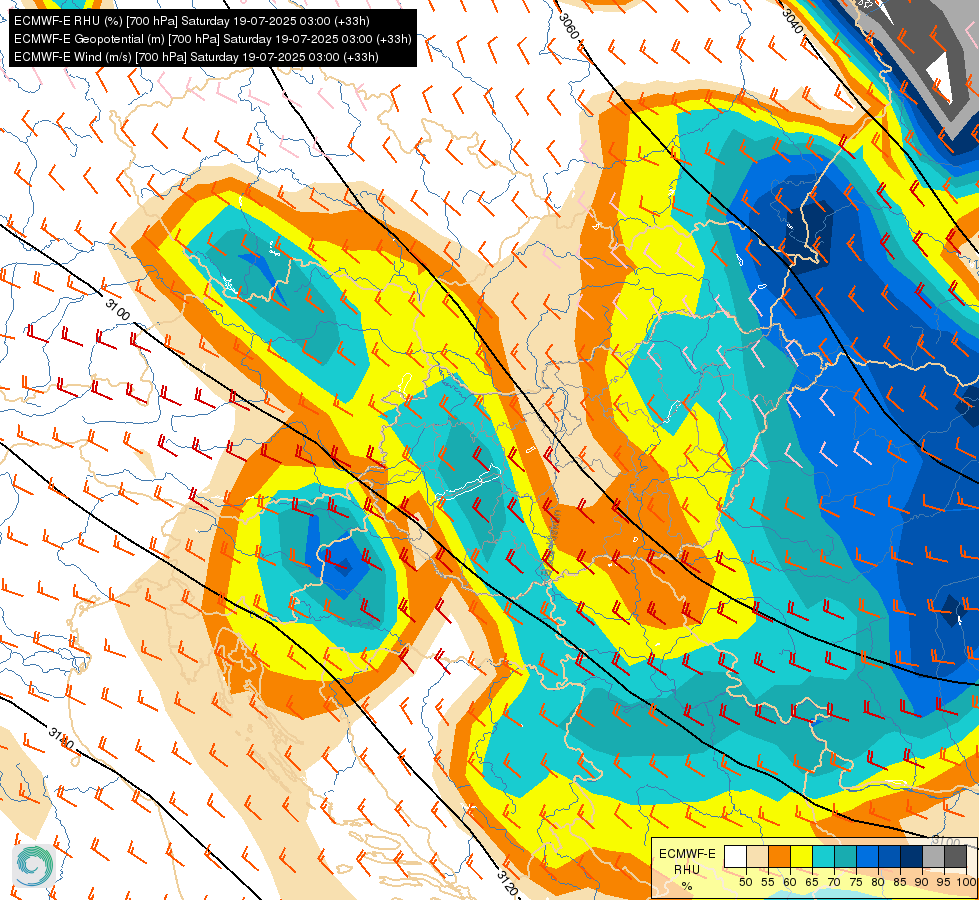Click the ECMWF-E legend title text

pyautogui.click(x=687, y=854)
